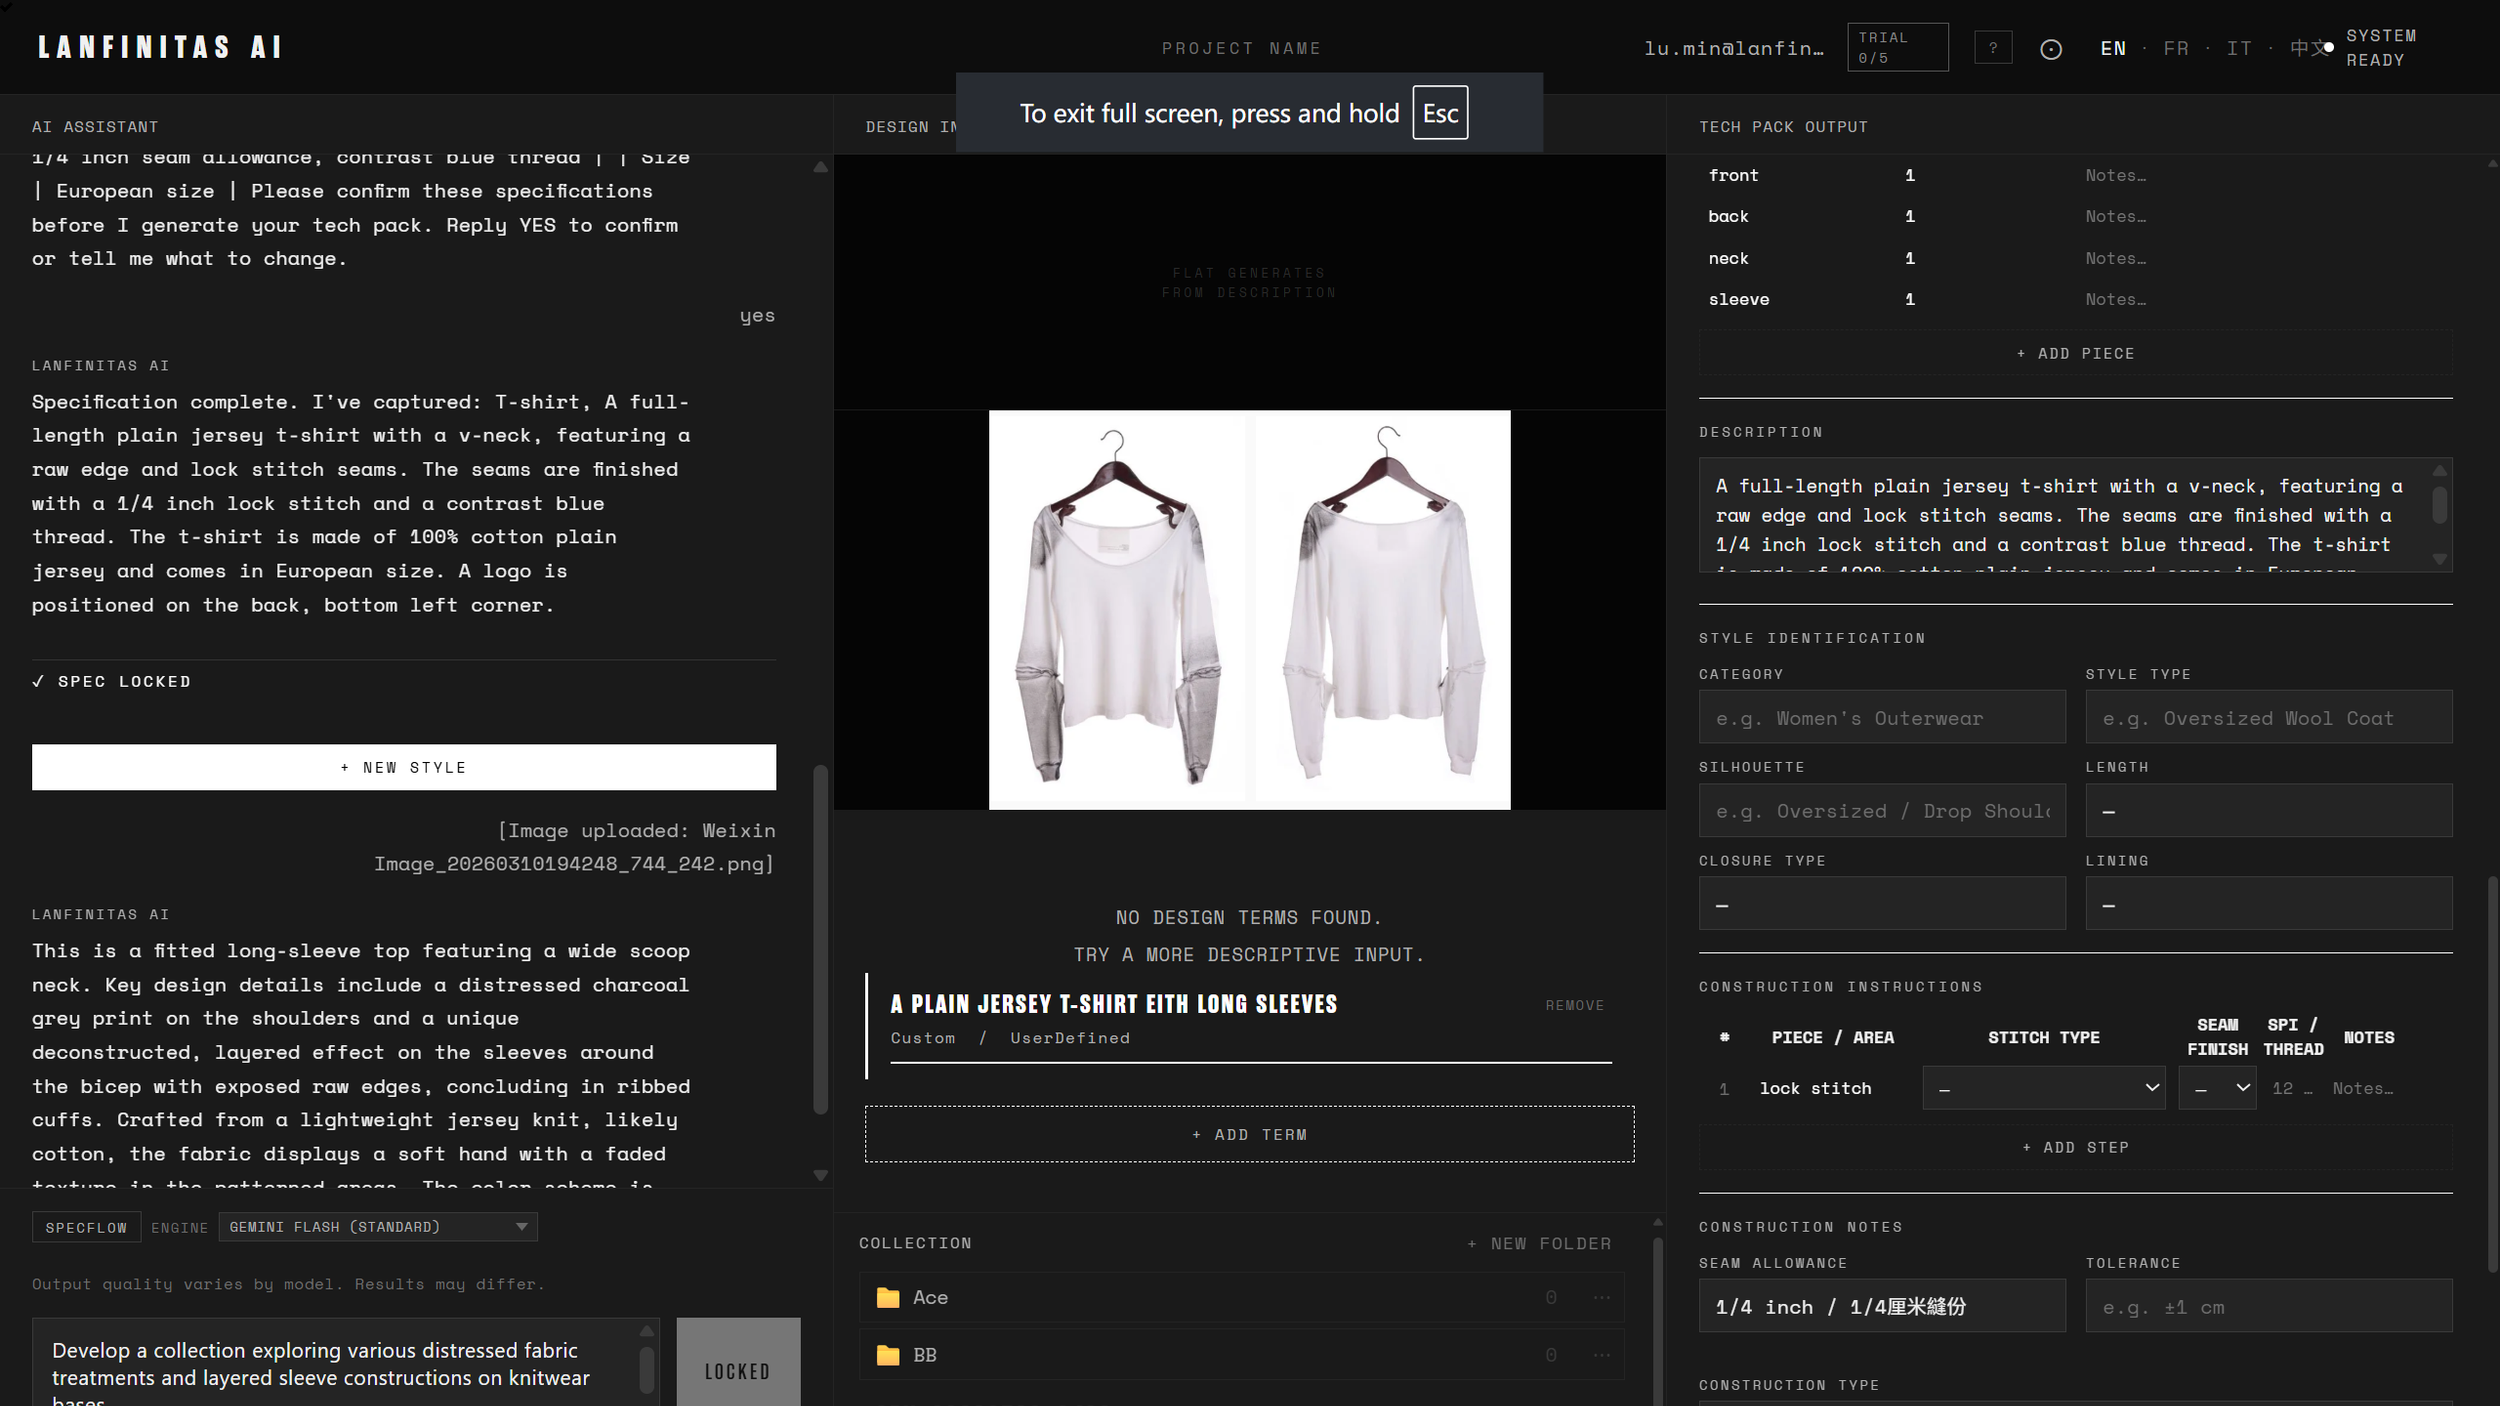Click the help question mark icon
The height and width of the screenshot is (1406, 2500).
point(1992,48)
